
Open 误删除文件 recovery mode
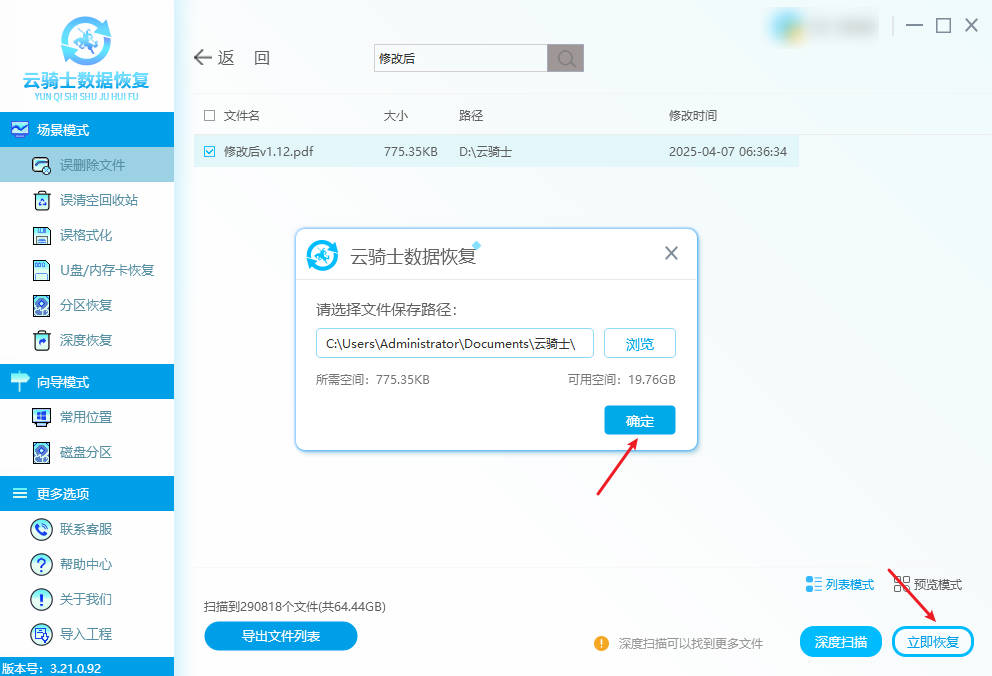point(92,165)
